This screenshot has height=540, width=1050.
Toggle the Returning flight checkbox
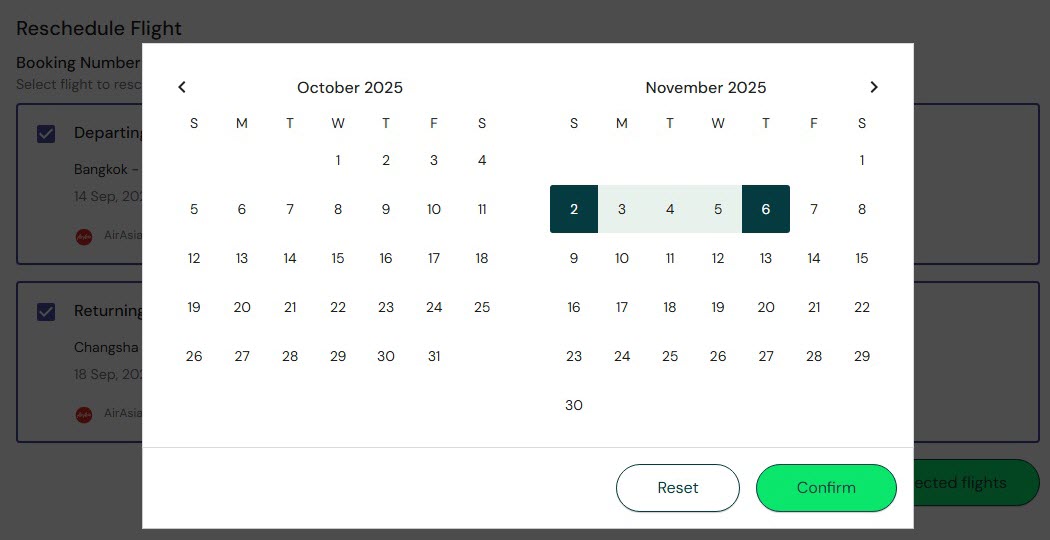[46, 312]
